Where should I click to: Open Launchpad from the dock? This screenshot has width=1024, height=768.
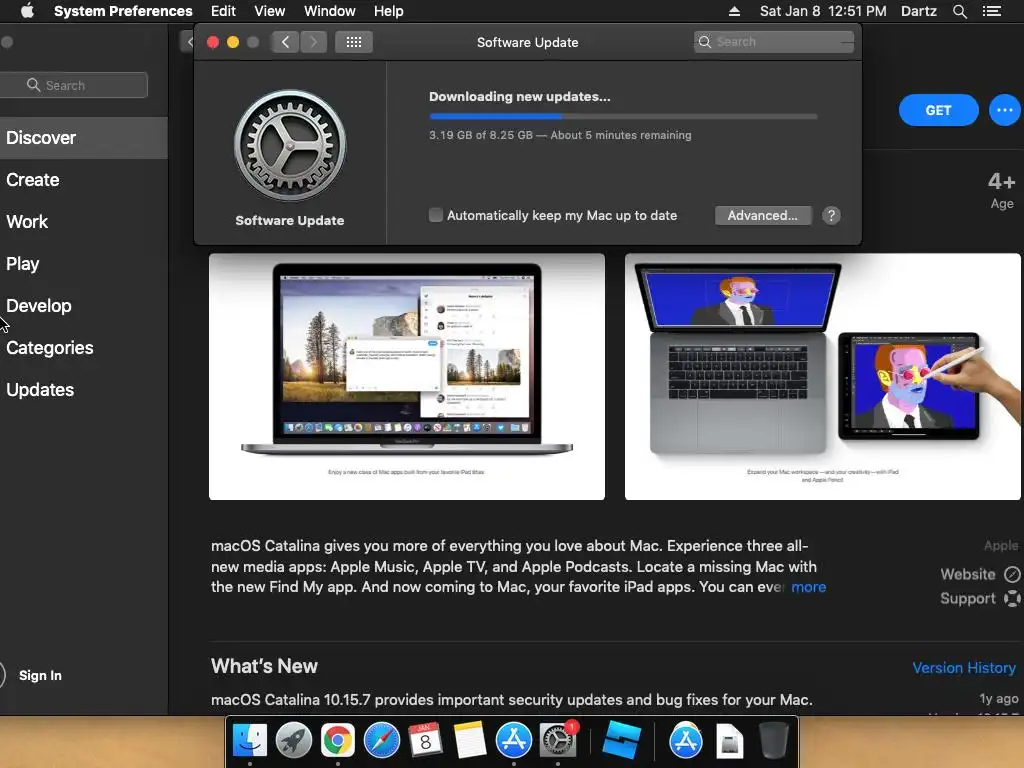click(x=293, y=740)
